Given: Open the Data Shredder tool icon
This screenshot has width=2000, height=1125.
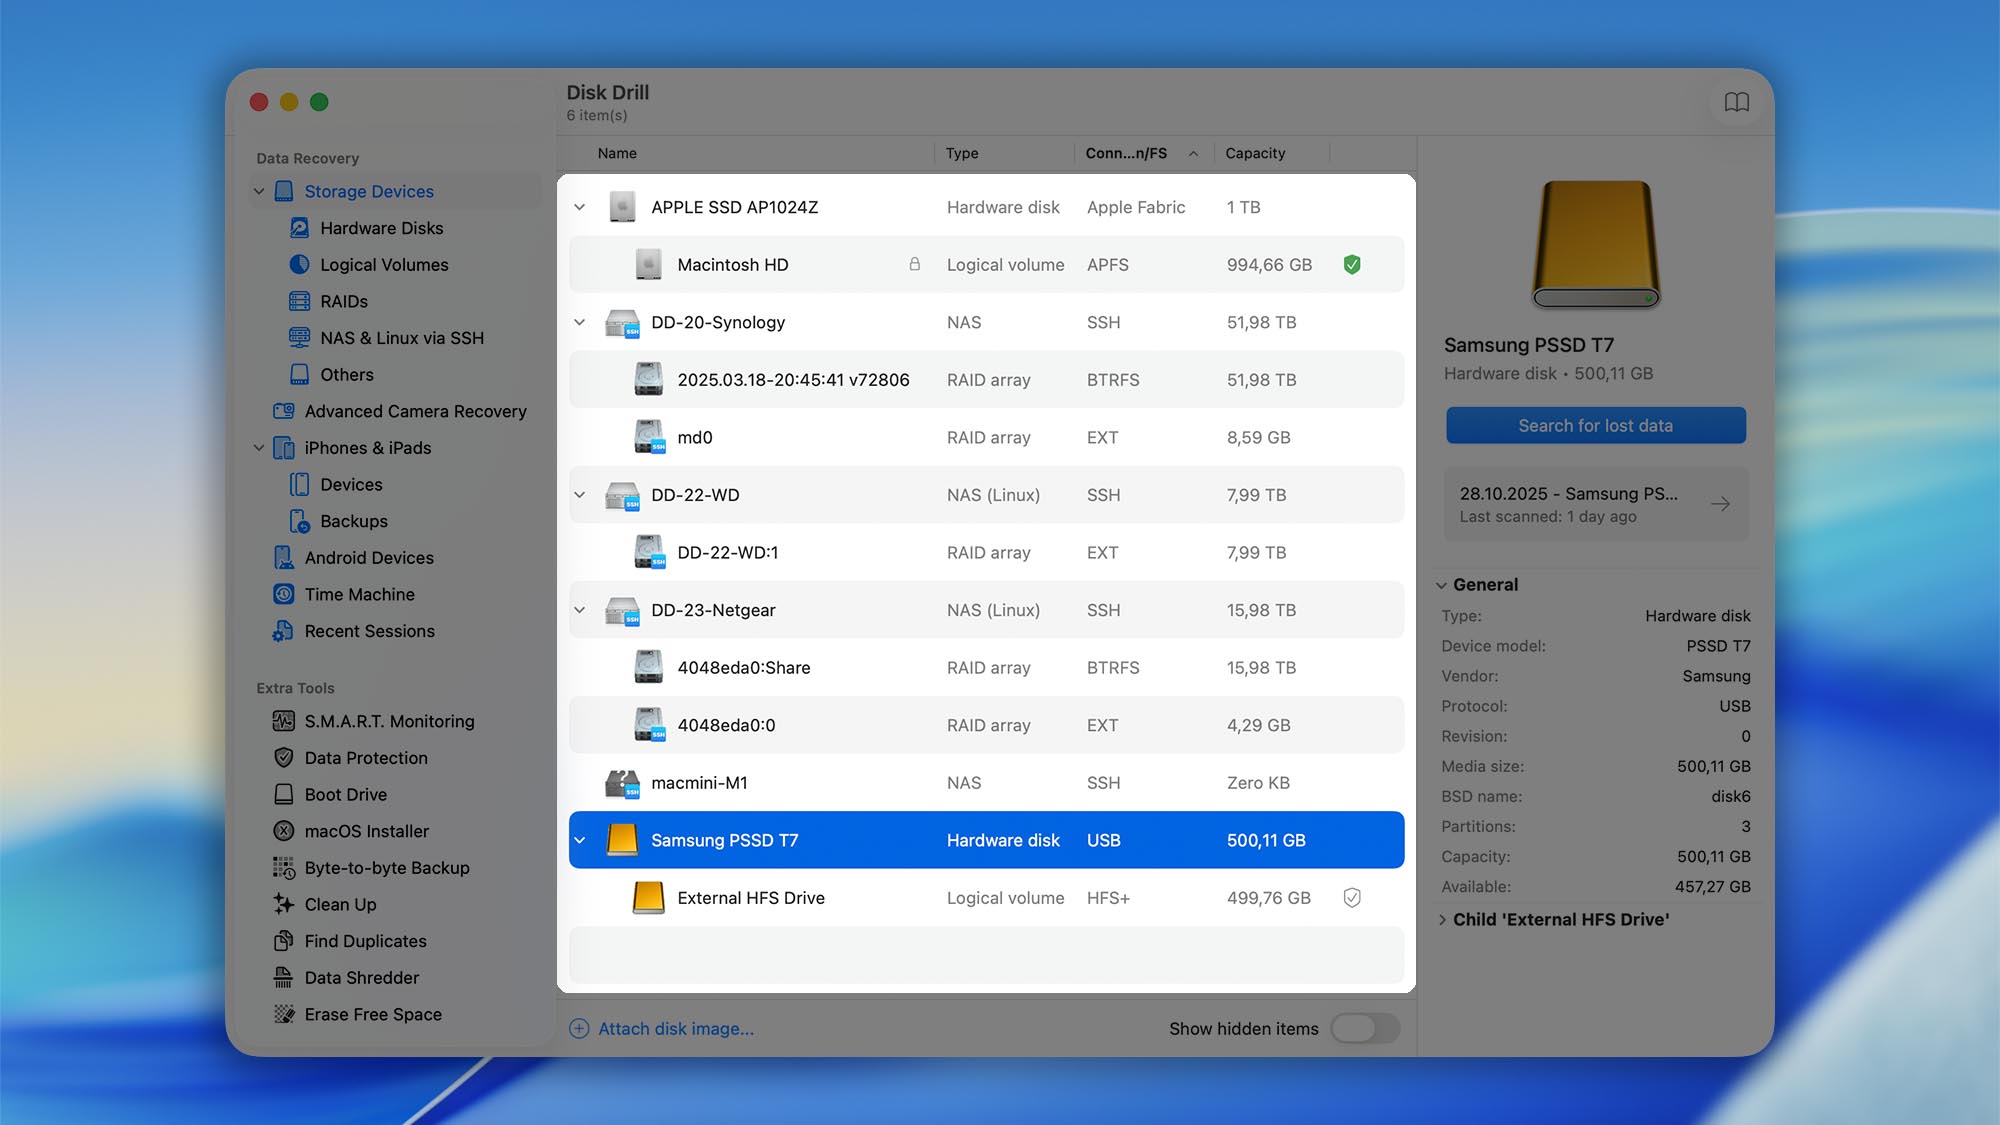Looking at the screenshot, I should click(283, 977).
